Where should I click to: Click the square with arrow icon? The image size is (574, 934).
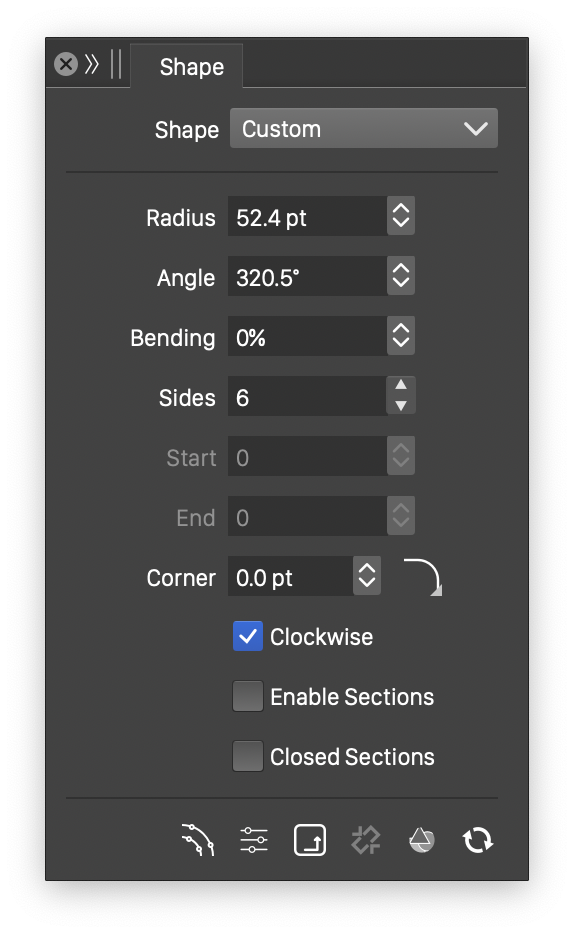pos(310,840)
